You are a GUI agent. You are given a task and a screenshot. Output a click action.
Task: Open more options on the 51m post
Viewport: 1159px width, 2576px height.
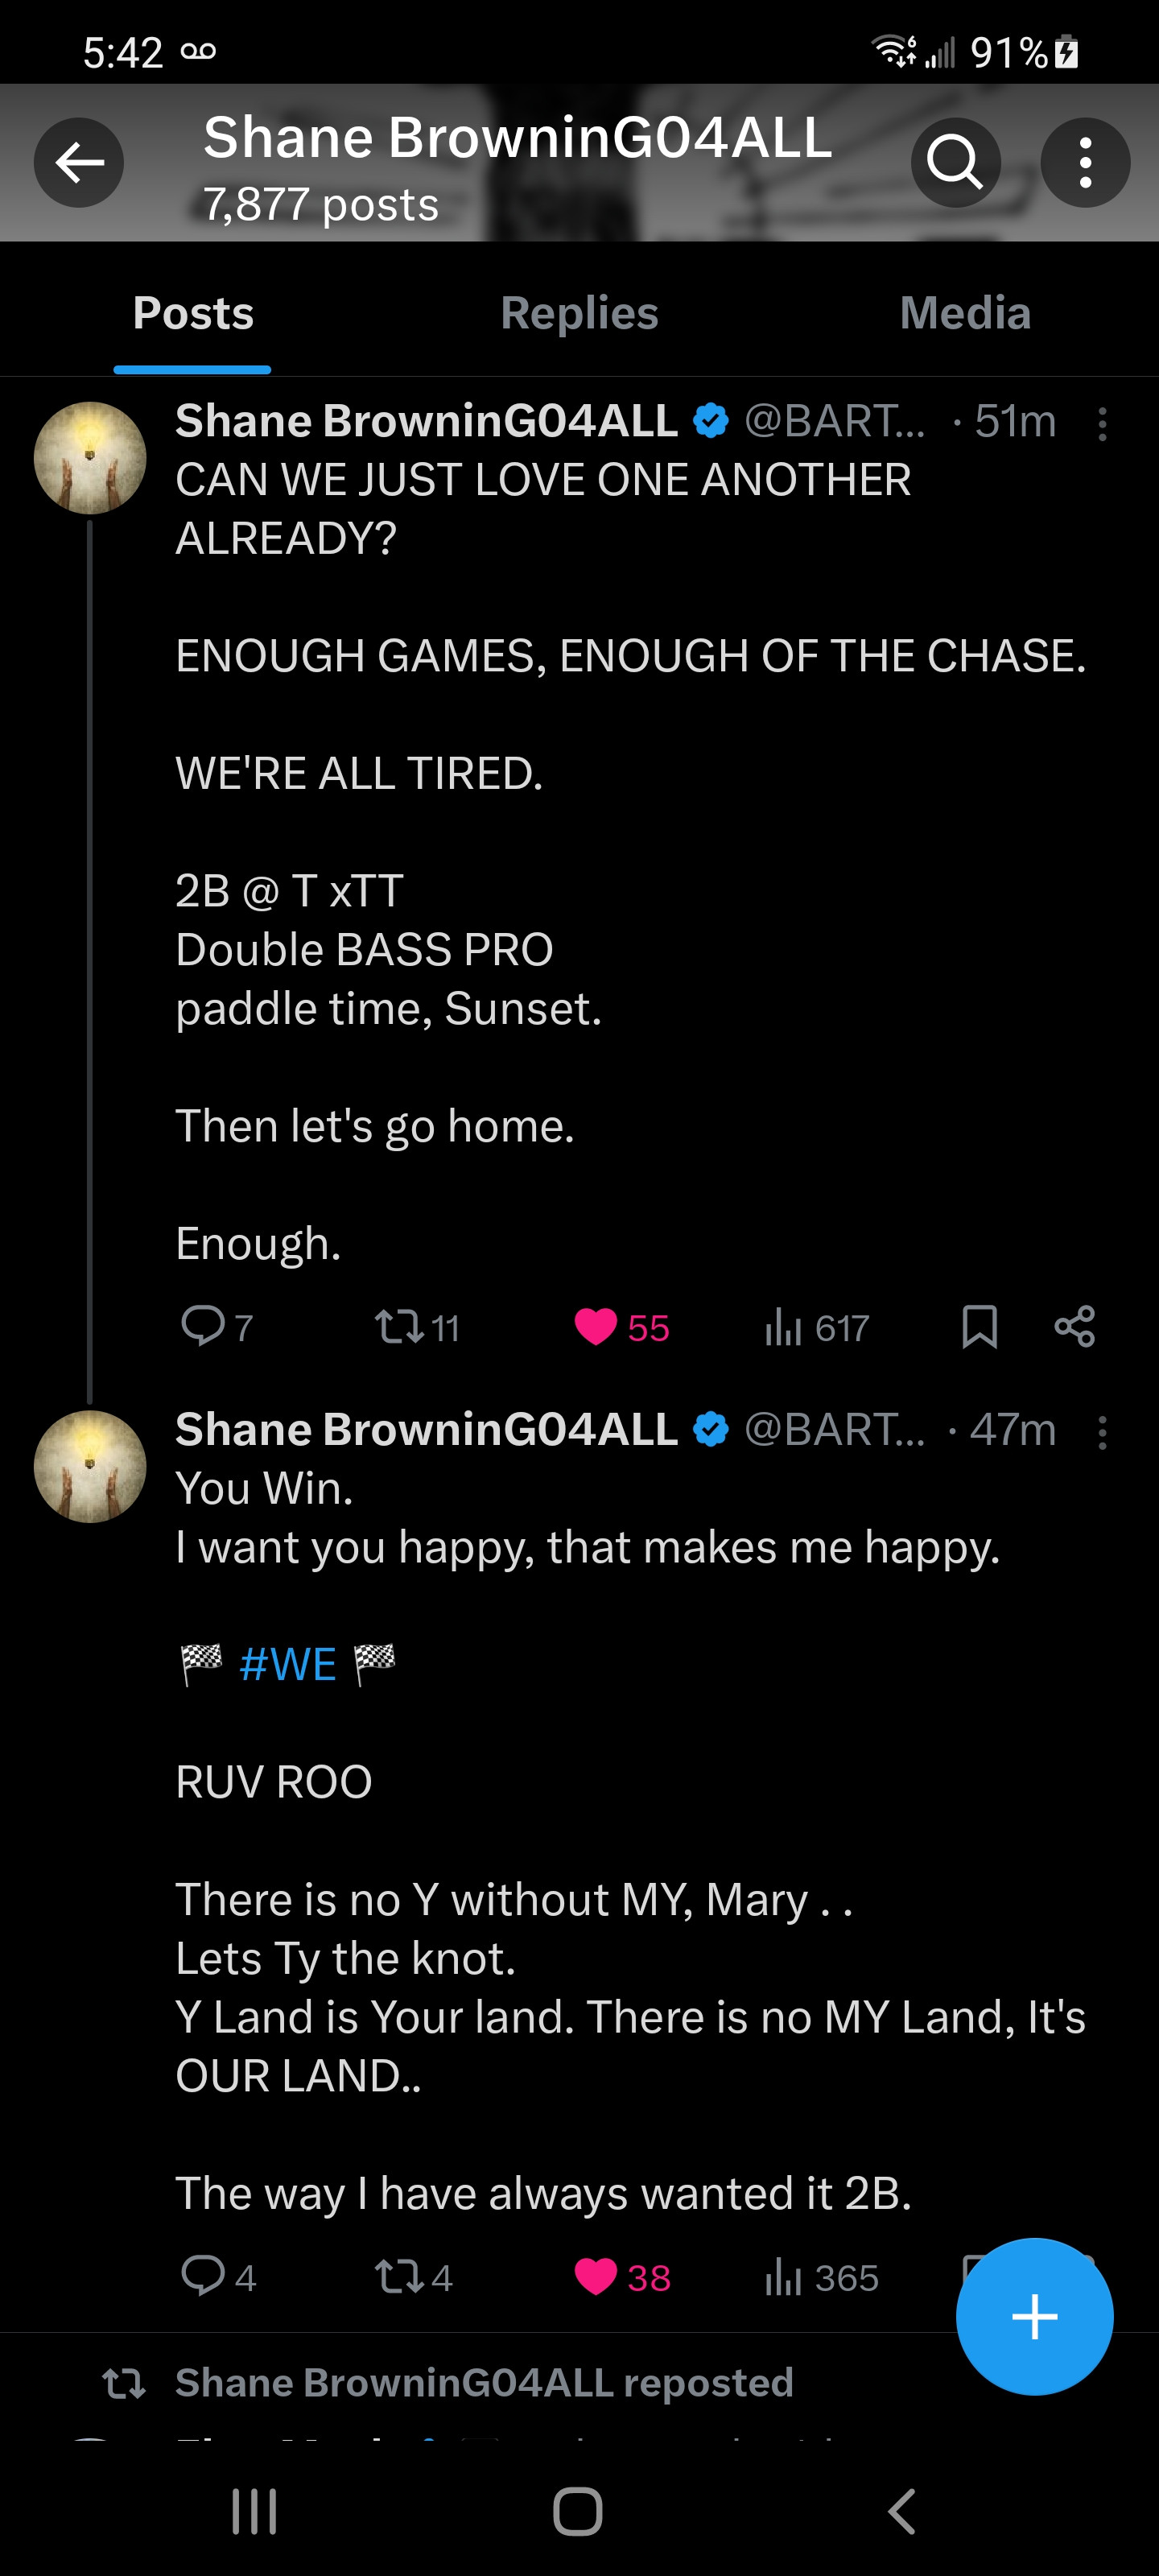[1102, 424]
